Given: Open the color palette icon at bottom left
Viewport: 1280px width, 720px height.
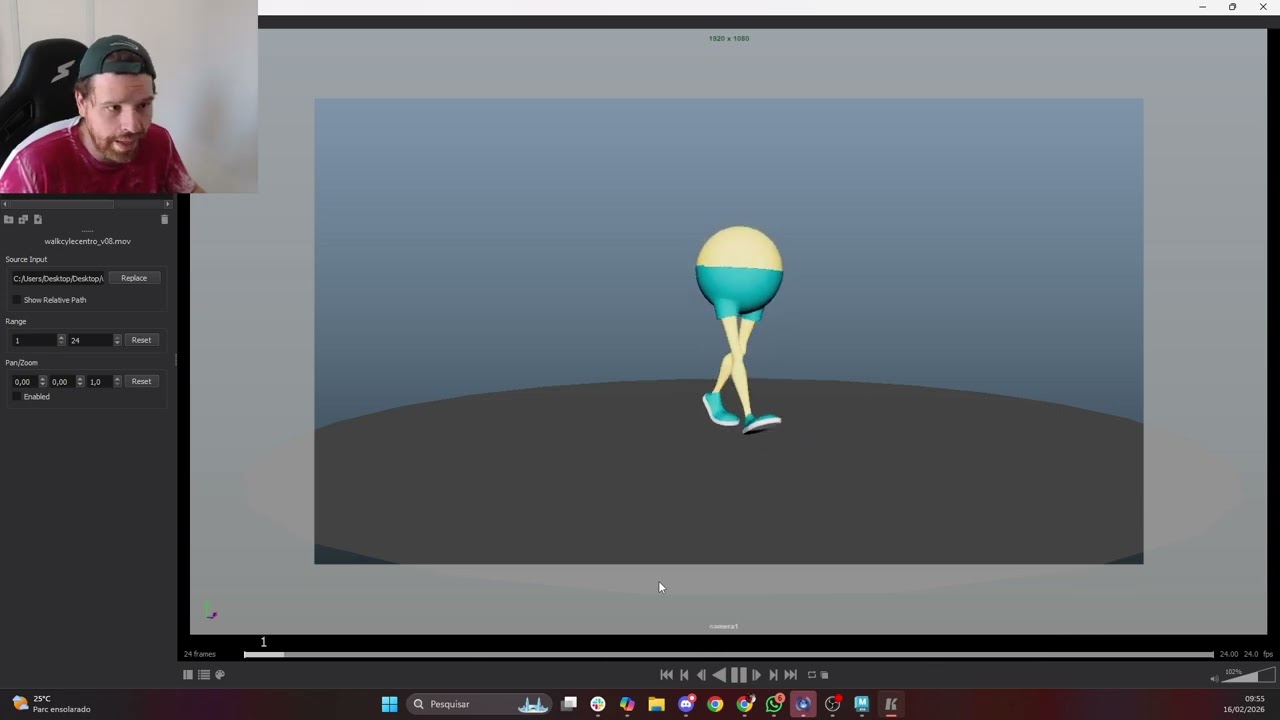Looking at the screenshot, I should (x=220, y=675).
